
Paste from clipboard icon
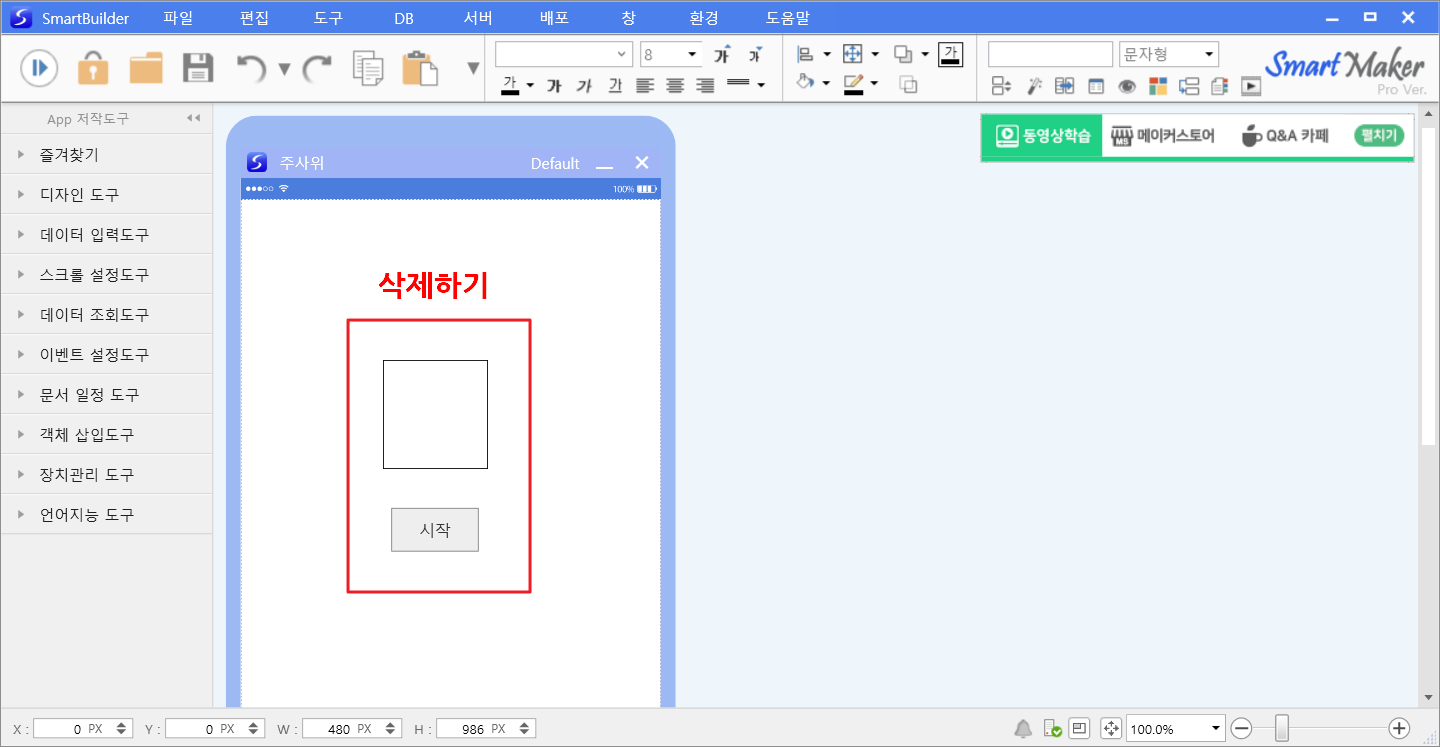(420, 68)
